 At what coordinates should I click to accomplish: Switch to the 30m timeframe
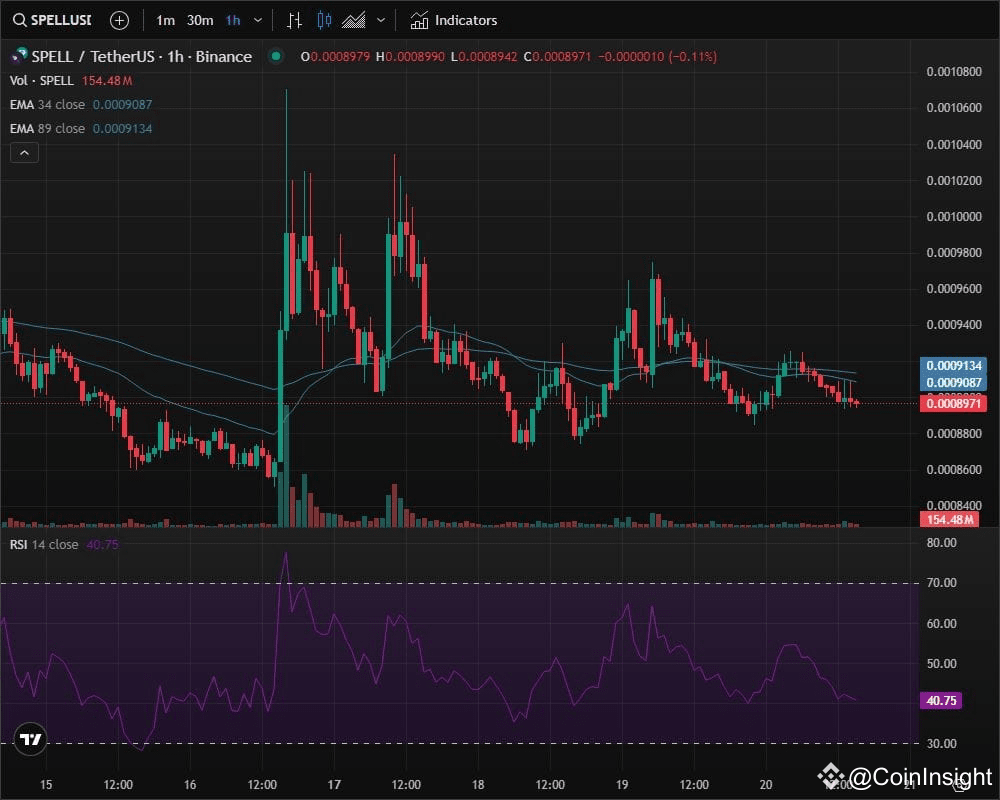[x=199, y=20]
